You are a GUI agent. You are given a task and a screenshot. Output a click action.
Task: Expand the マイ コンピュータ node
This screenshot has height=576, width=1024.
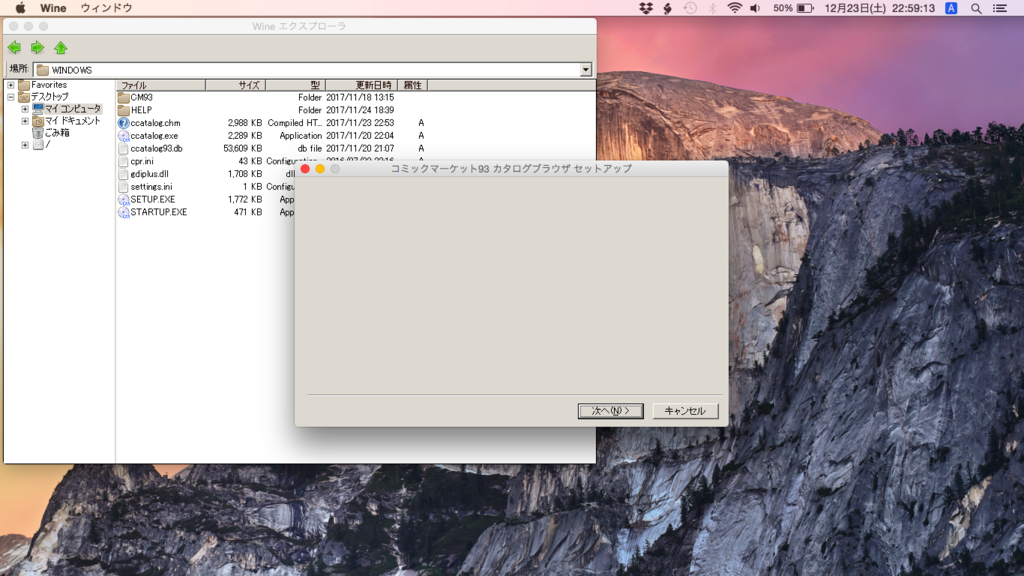point(25,109)
